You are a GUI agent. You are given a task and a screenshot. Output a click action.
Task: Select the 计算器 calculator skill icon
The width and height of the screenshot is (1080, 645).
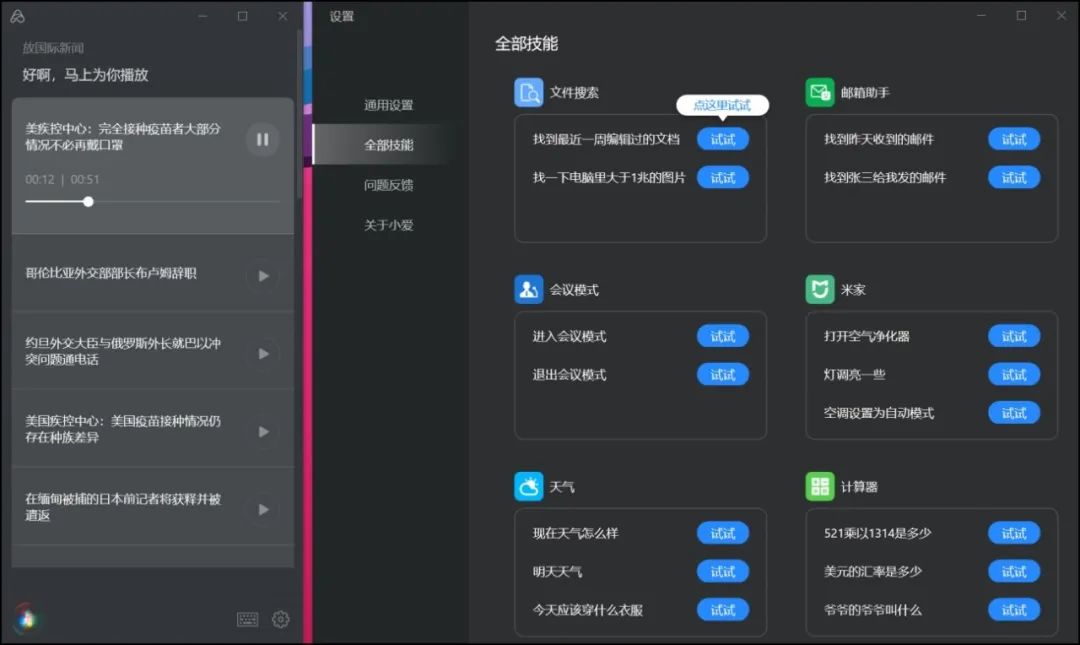click(820, 486)
